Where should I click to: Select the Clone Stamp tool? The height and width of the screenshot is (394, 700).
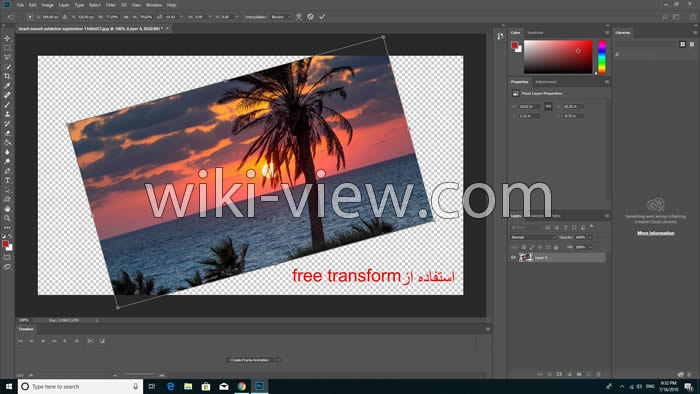[x=7, y=114]
